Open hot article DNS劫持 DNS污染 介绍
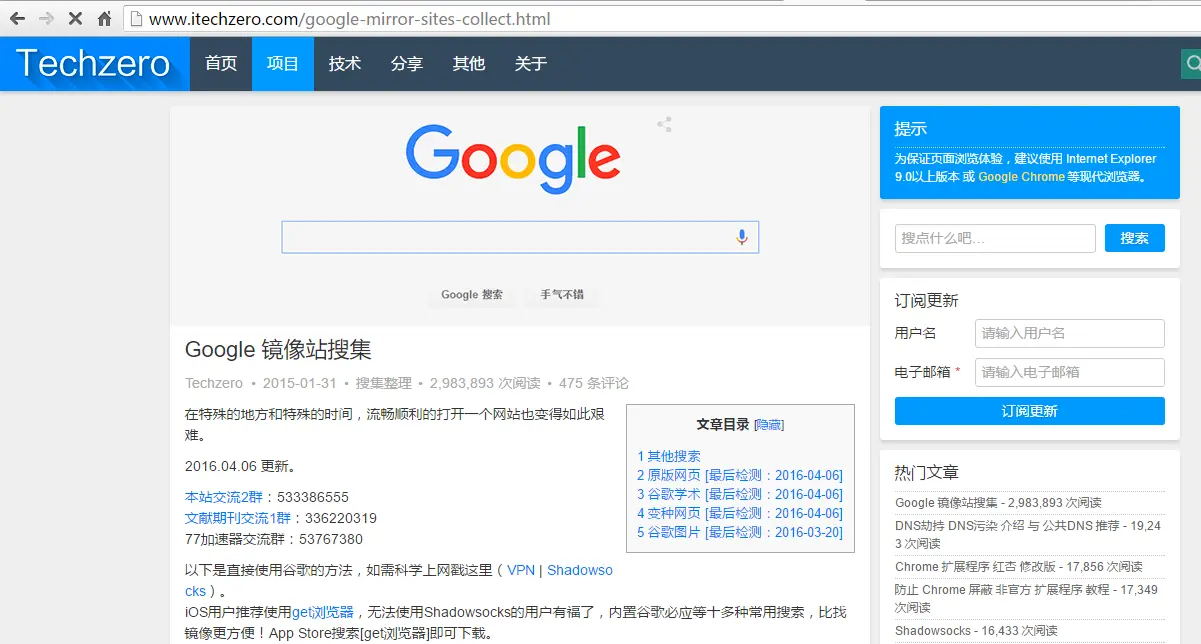 tap(1028, 534)
